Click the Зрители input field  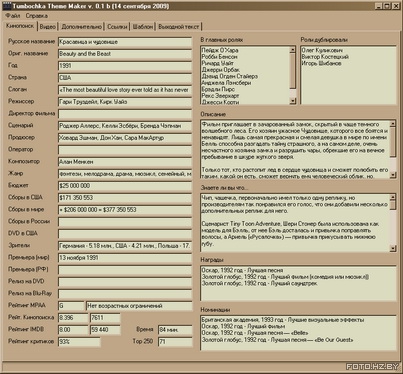[125, 246]
